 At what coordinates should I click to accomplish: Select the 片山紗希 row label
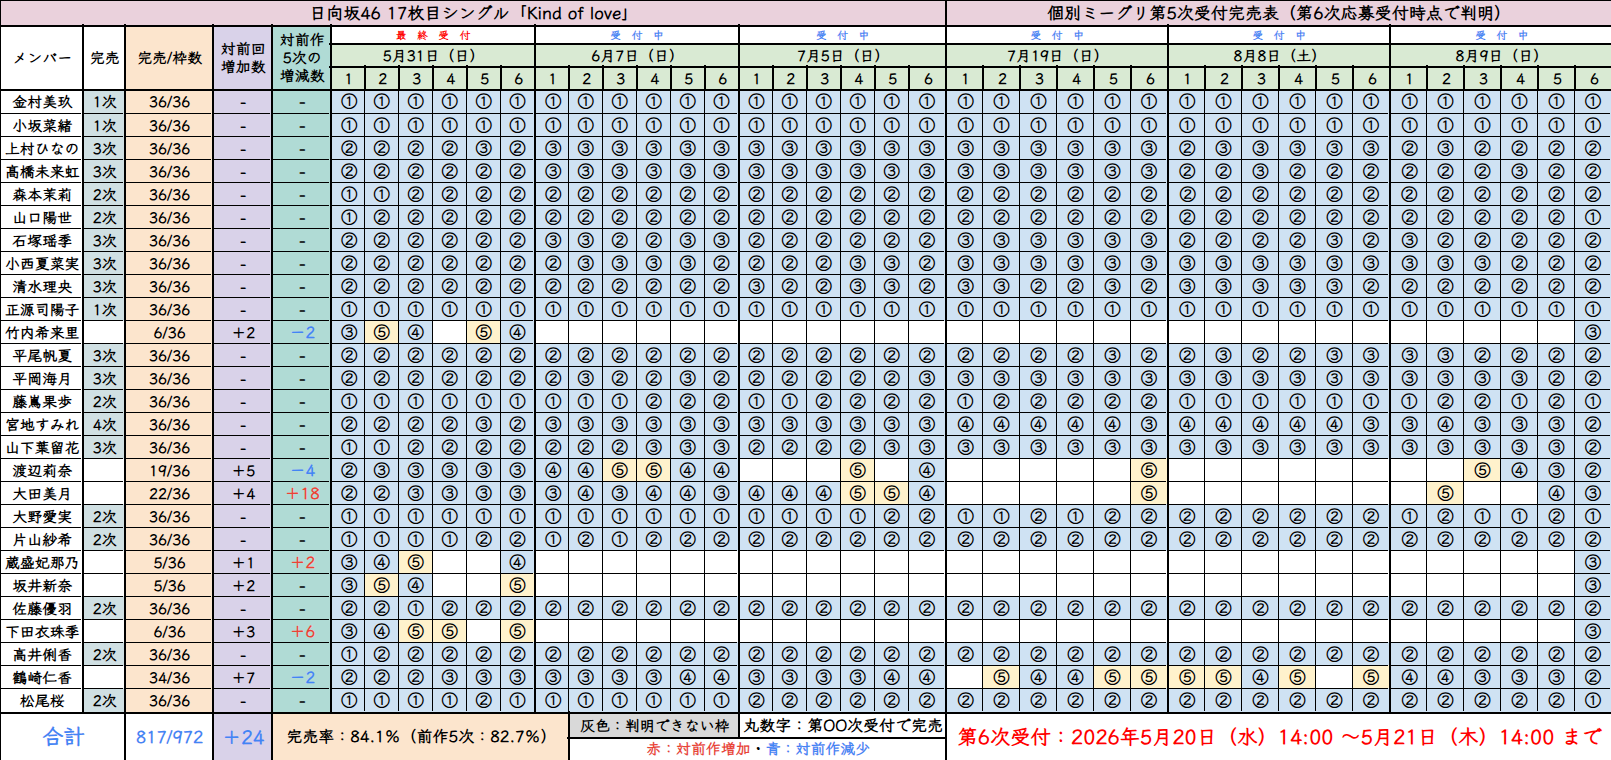(42, 539)
